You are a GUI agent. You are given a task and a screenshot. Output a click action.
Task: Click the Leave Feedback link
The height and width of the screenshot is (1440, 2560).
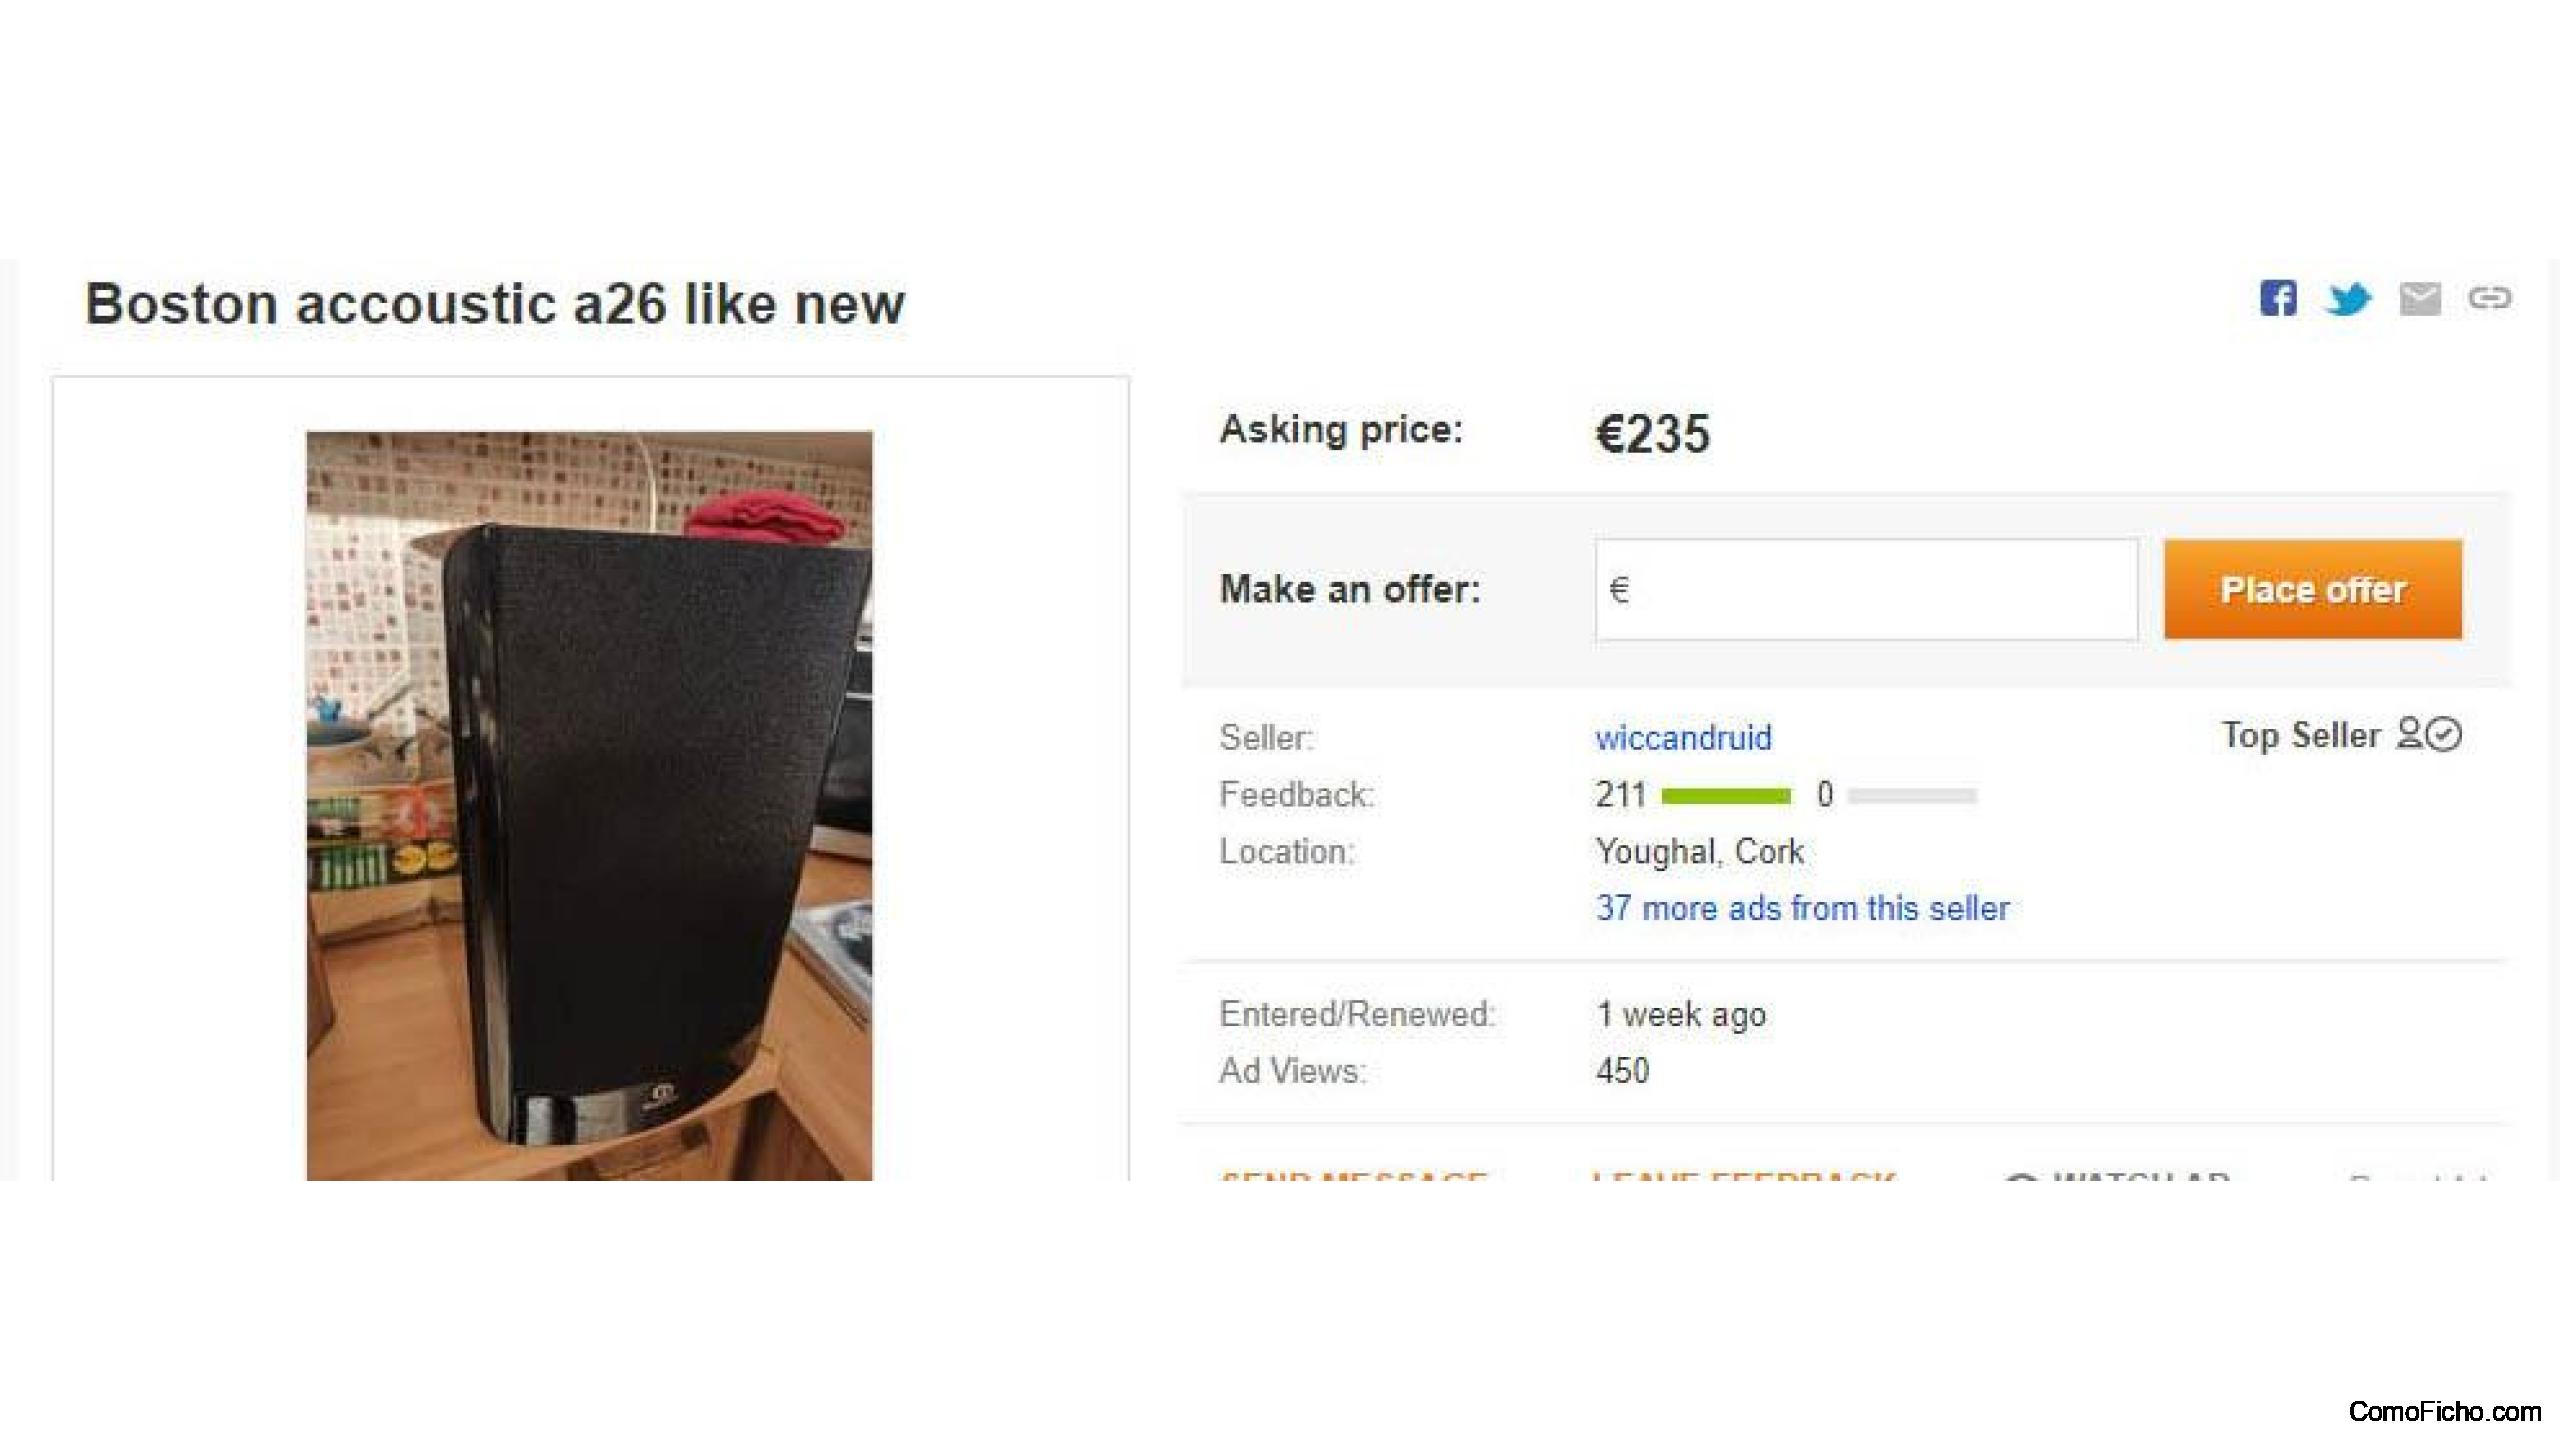(x=1743, y=1176)
